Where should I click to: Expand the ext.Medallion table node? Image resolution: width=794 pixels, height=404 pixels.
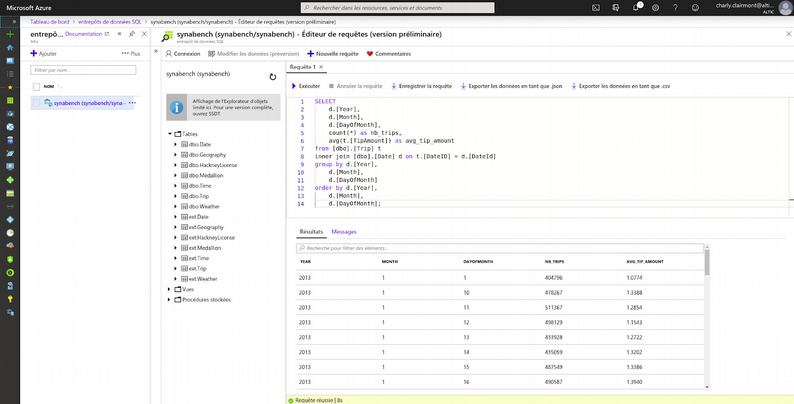point(176,248)
